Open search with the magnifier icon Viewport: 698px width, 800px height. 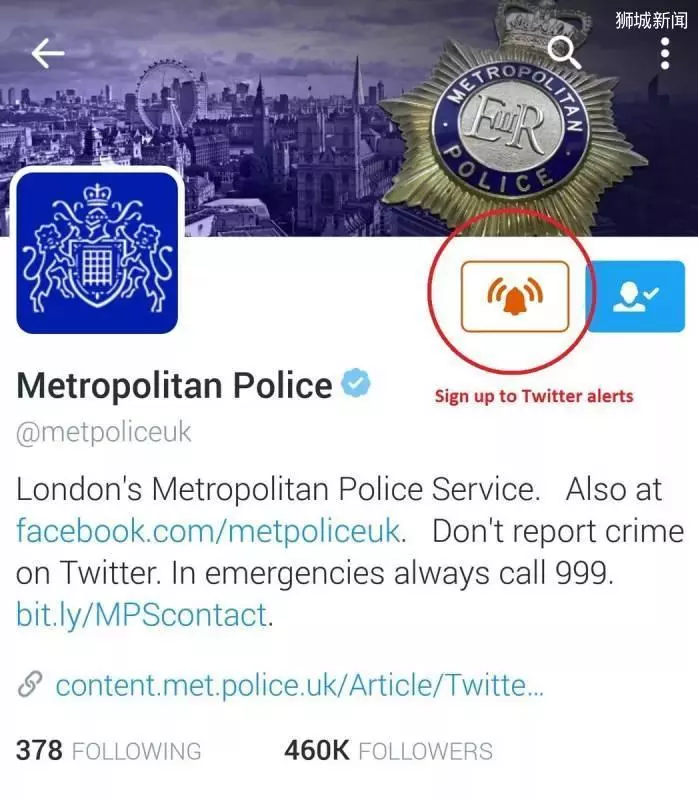point(564,53)
